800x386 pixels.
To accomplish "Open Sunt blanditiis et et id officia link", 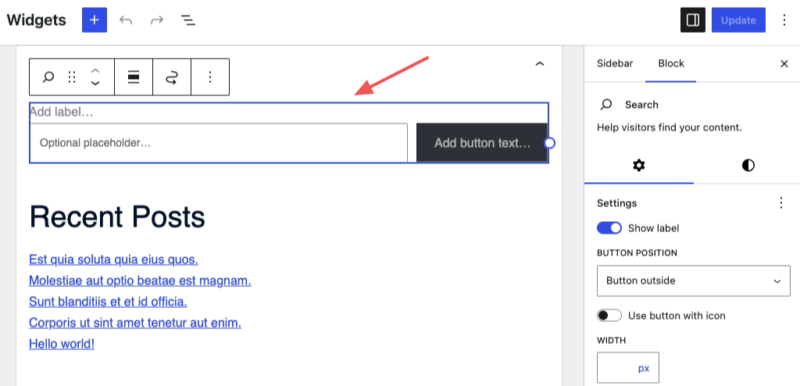I will [108, 302].
